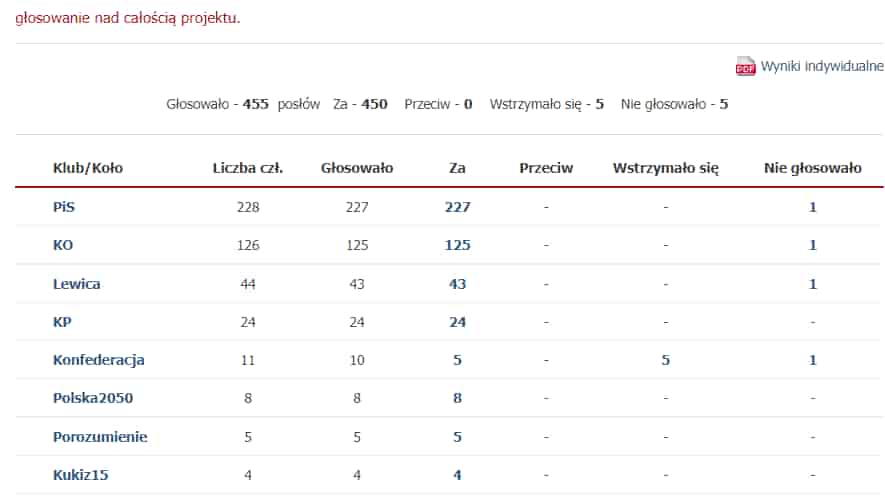Click the Klub/Koło column header
885x497 pixels.
88,168
